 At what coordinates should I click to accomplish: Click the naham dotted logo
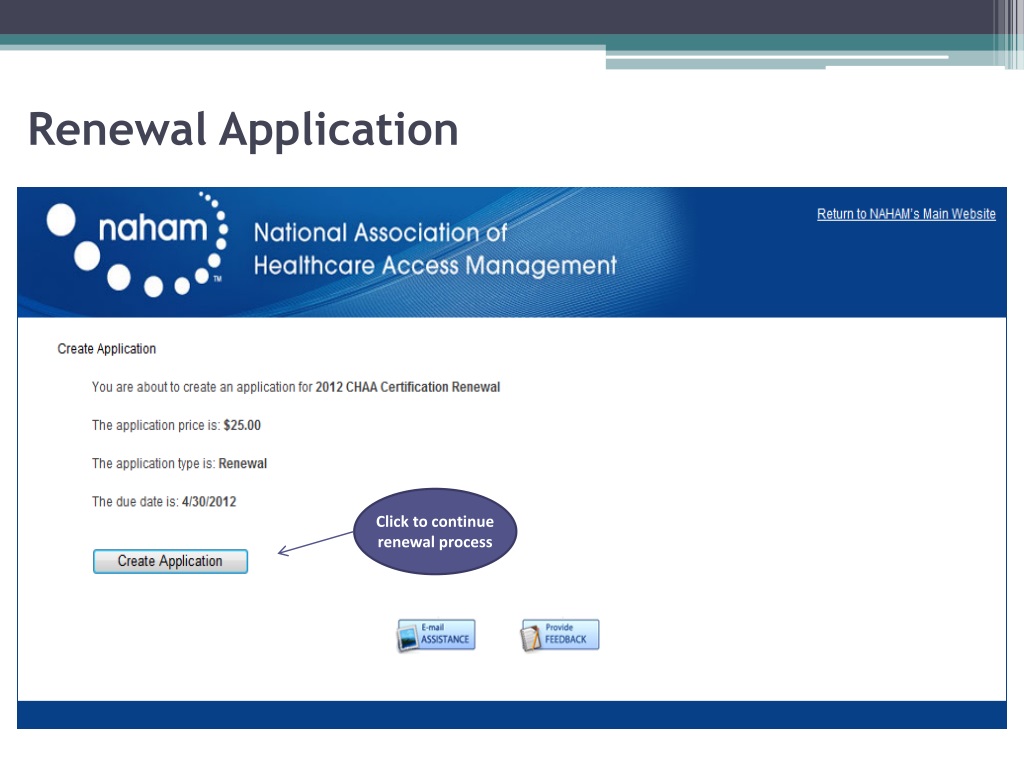tap(138, 244)
